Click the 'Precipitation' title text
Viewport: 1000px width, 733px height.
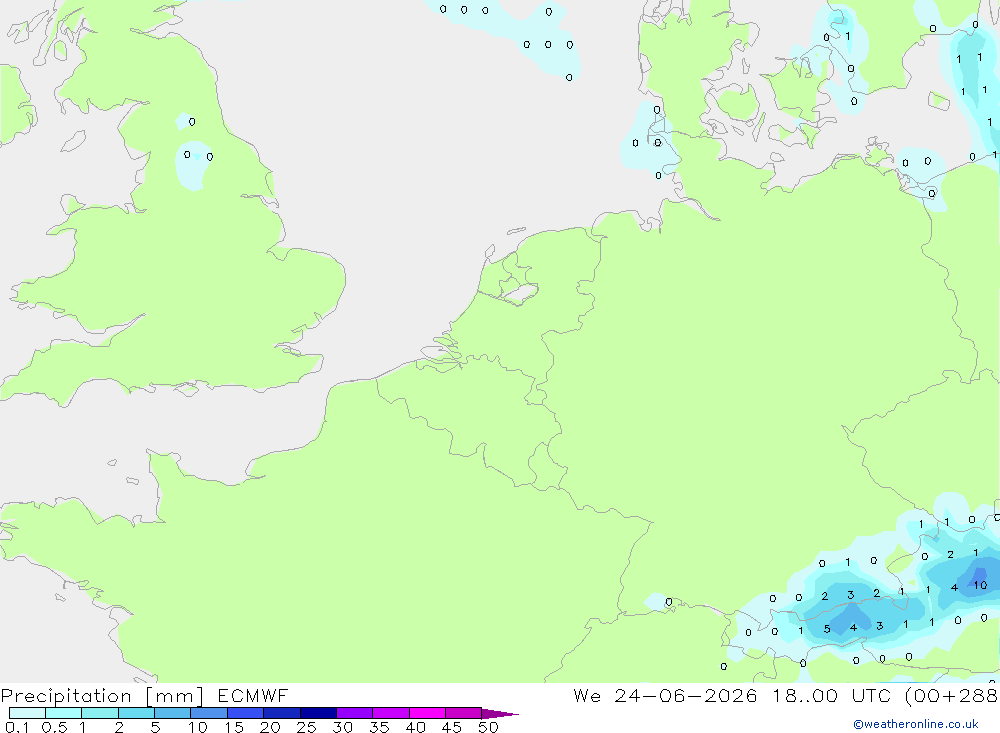(66, 696)
